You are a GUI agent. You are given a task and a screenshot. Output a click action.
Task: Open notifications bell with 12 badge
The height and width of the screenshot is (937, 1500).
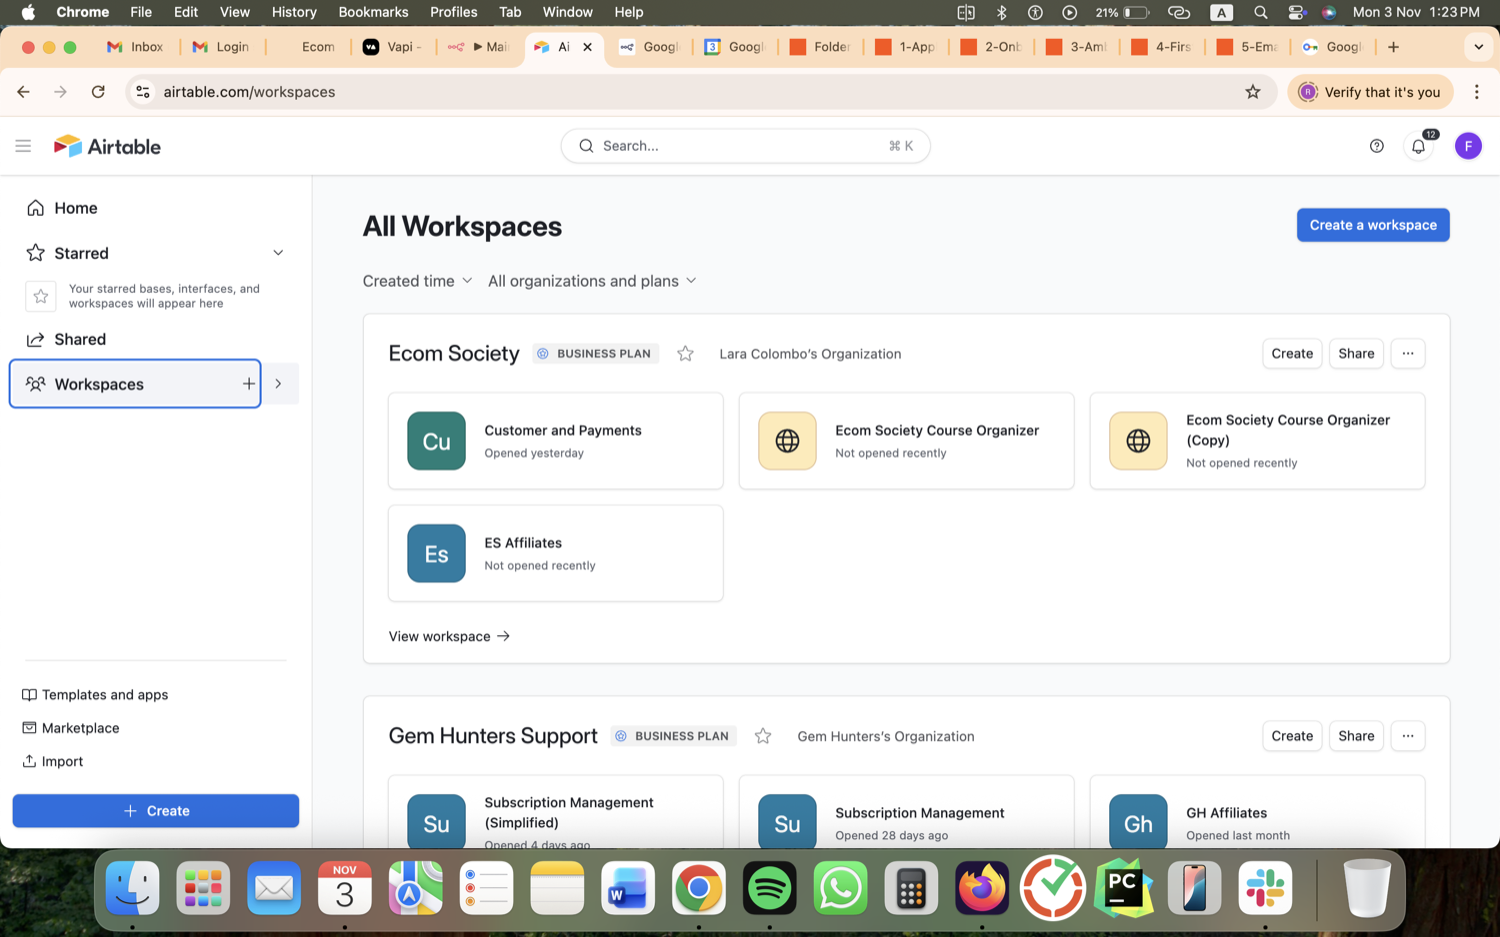[x=1419, y=146]
